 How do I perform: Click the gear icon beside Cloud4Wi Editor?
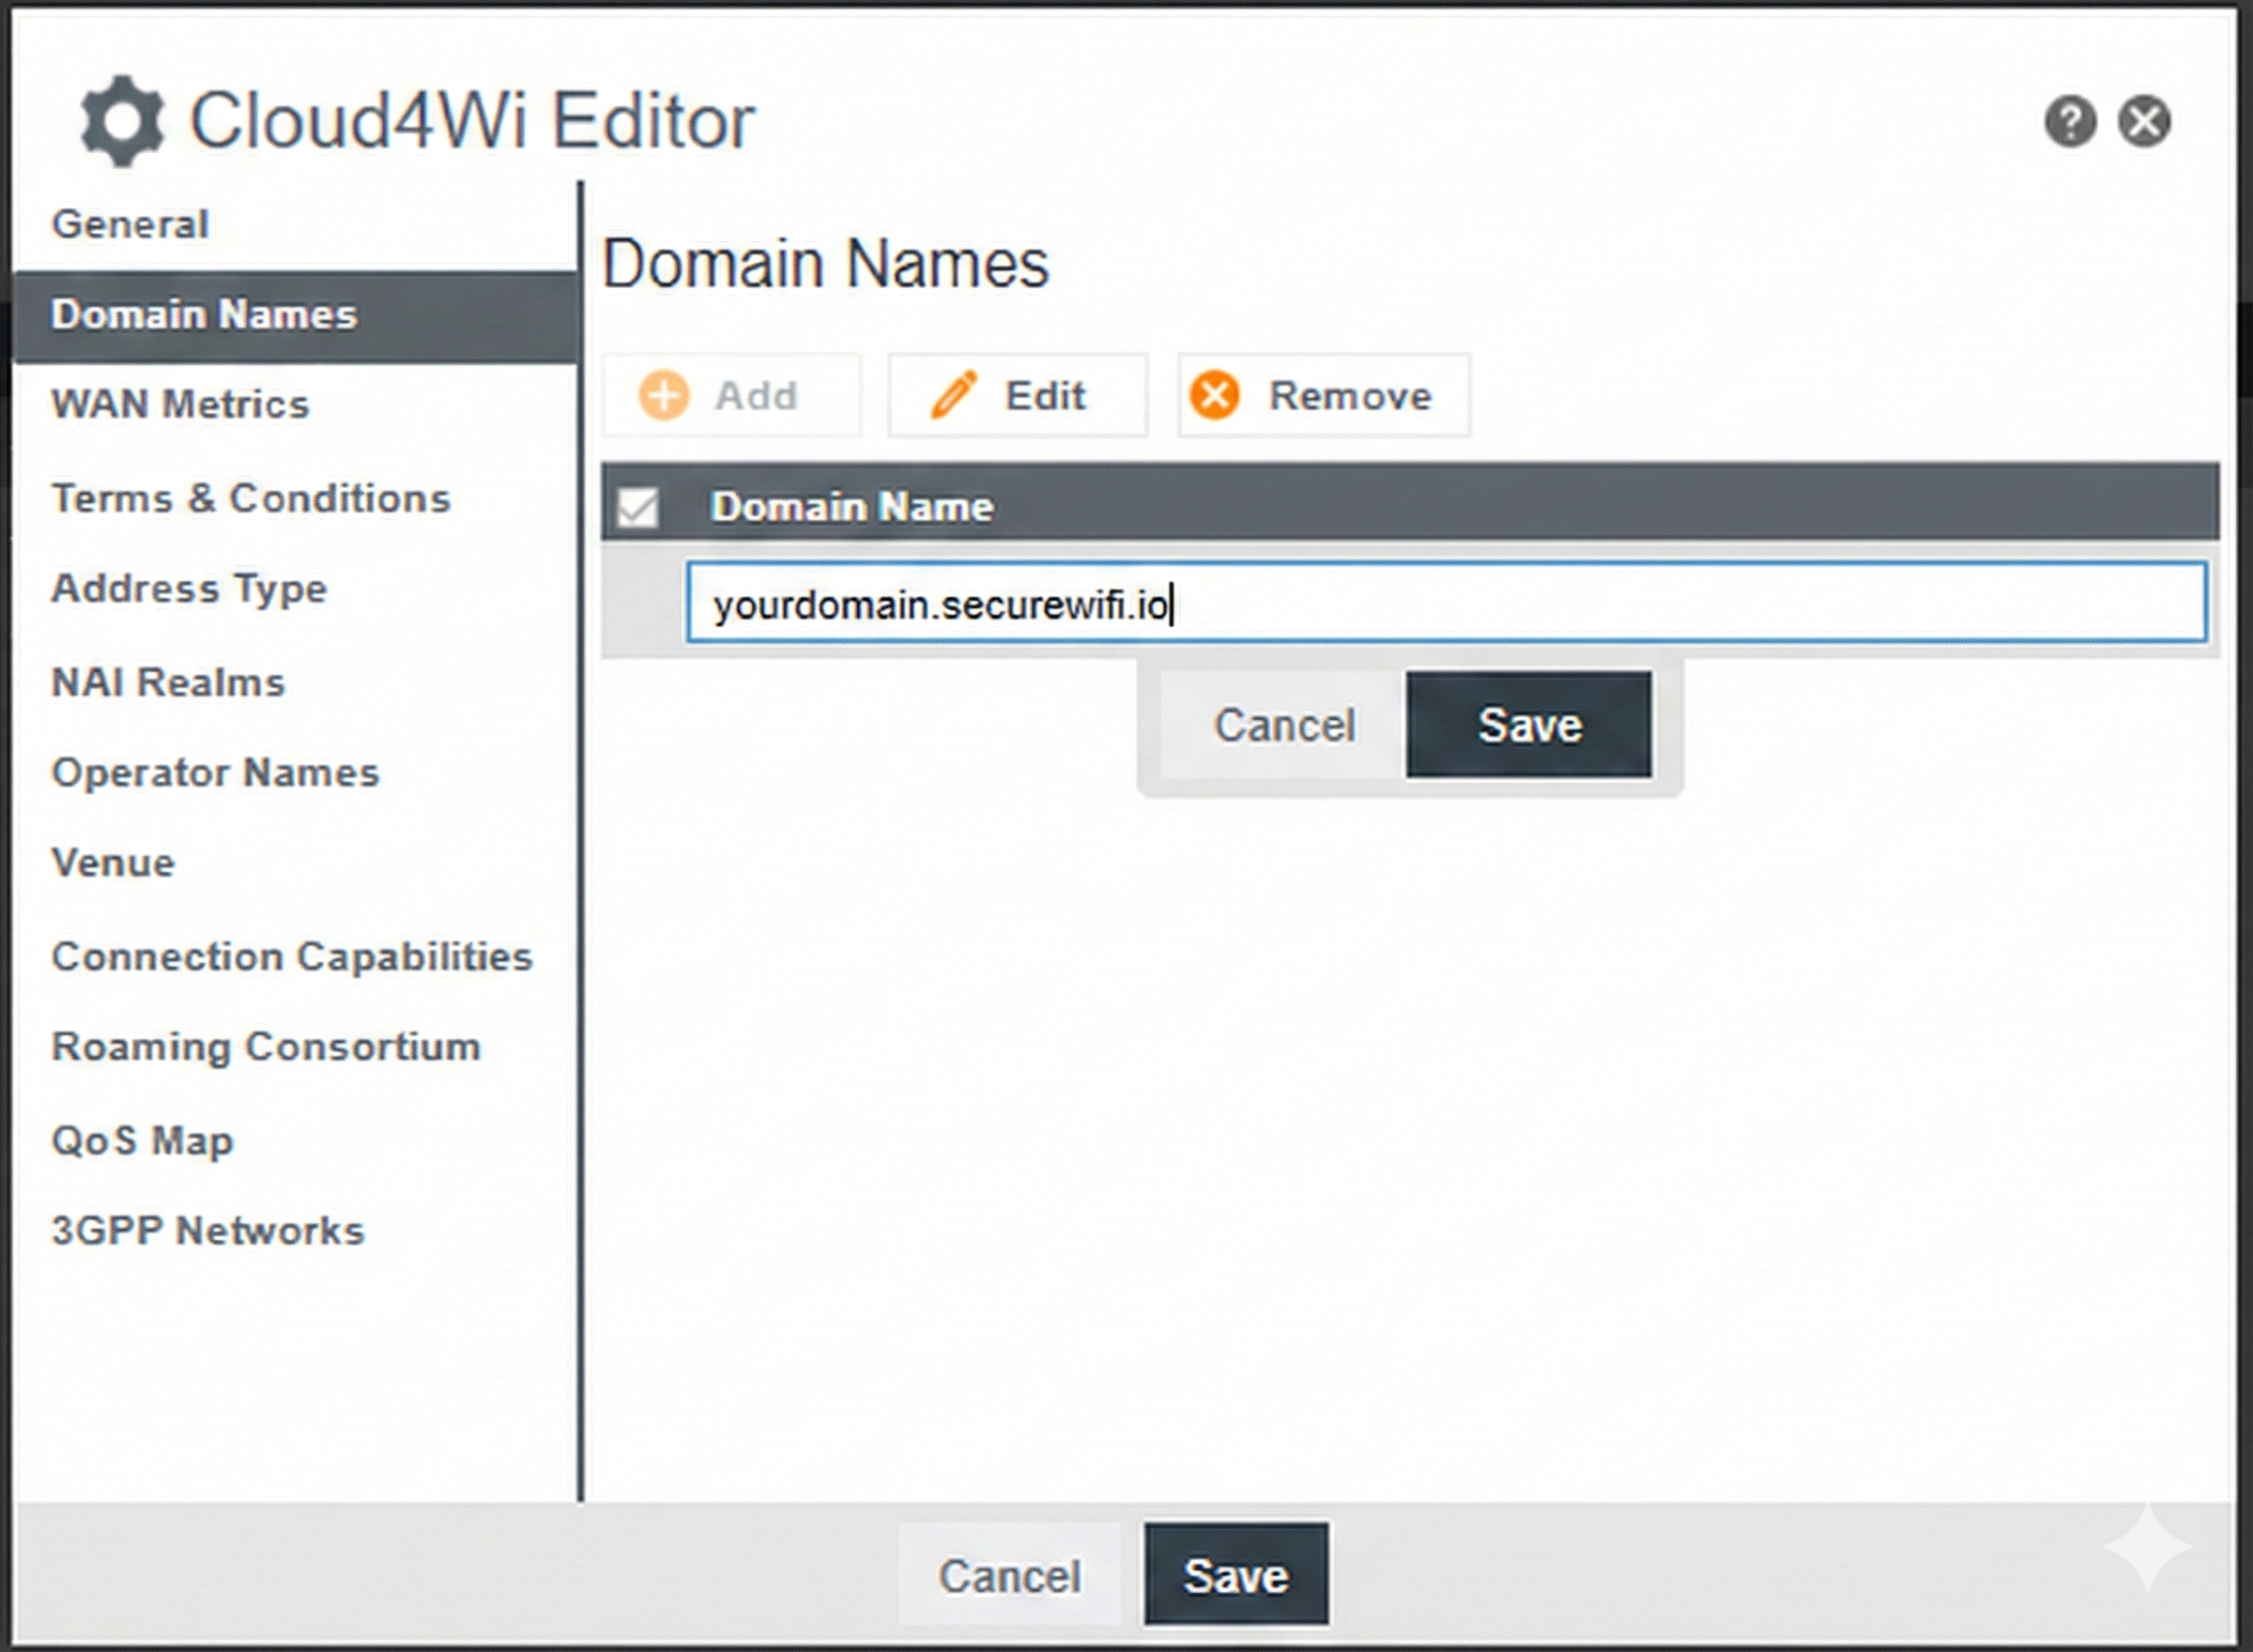pyautogui.click(x=122, y=121)
